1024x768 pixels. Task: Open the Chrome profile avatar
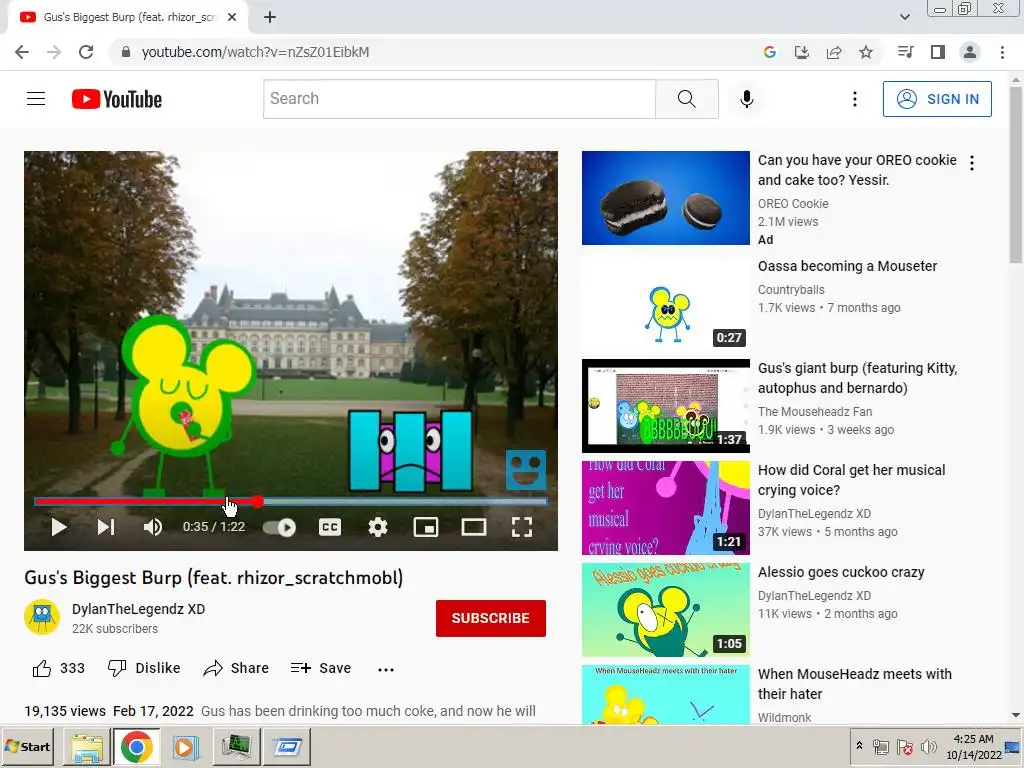[x=970, y=52]
